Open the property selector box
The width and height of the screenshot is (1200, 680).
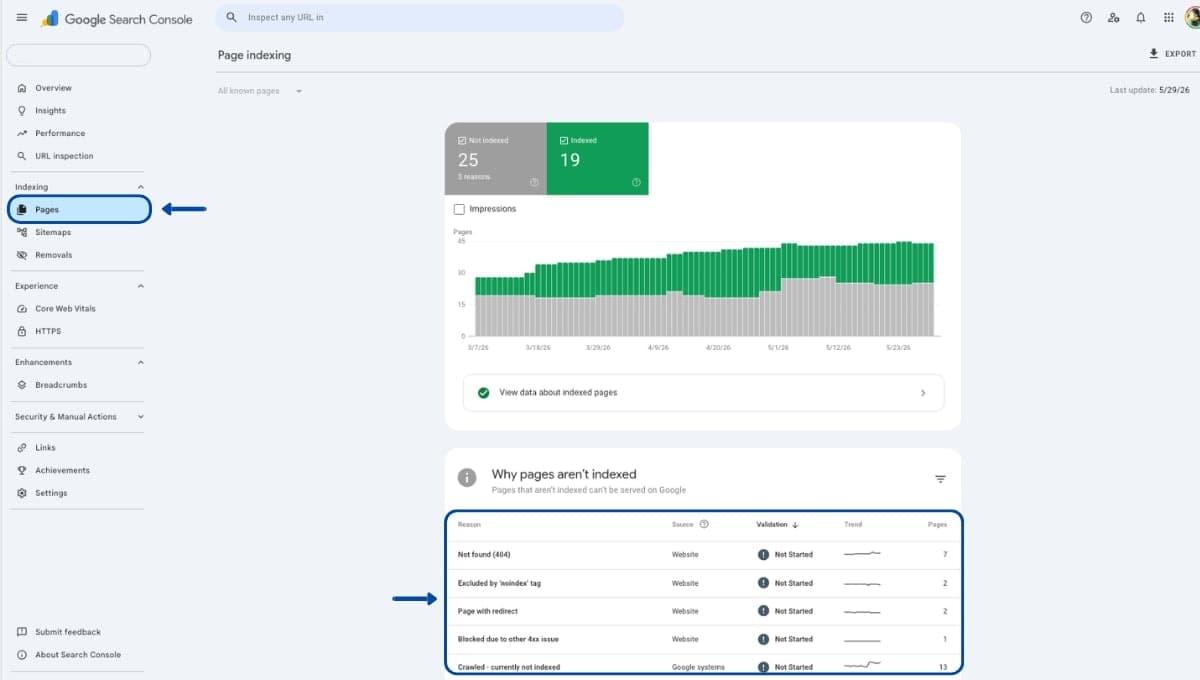78,55
